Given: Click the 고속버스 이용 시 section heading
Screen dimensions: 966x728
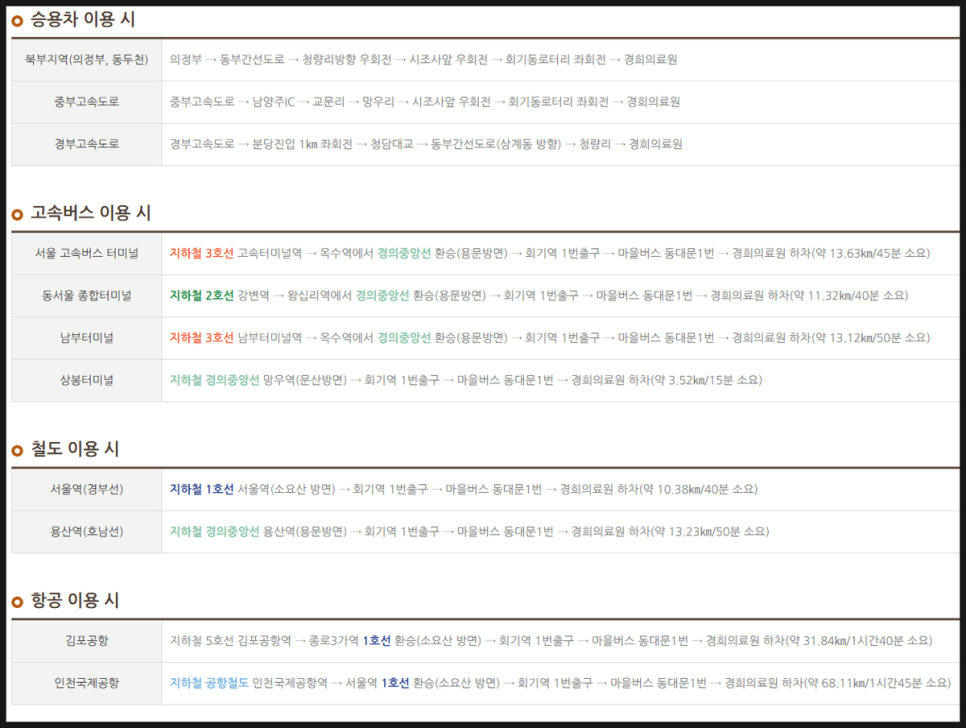Looking at the screenshot, I should click(91, 213).
